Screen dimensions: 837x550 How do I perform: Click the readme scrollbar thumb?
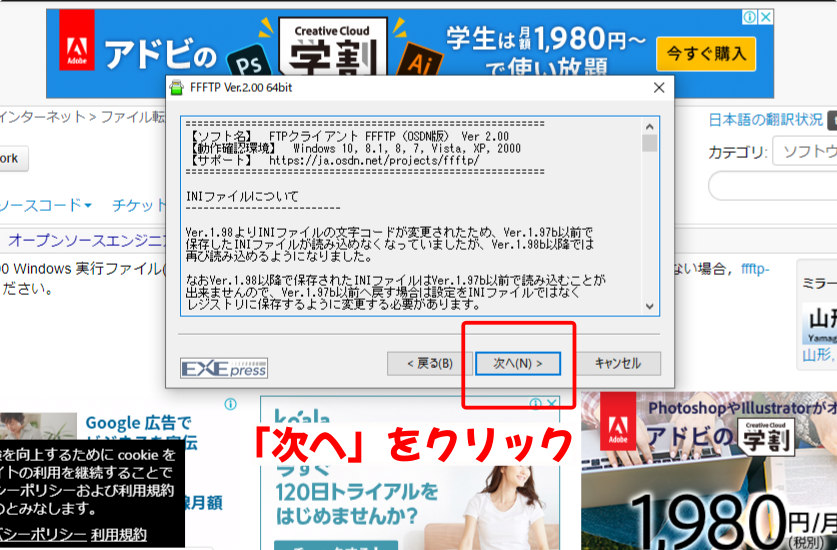649,143
